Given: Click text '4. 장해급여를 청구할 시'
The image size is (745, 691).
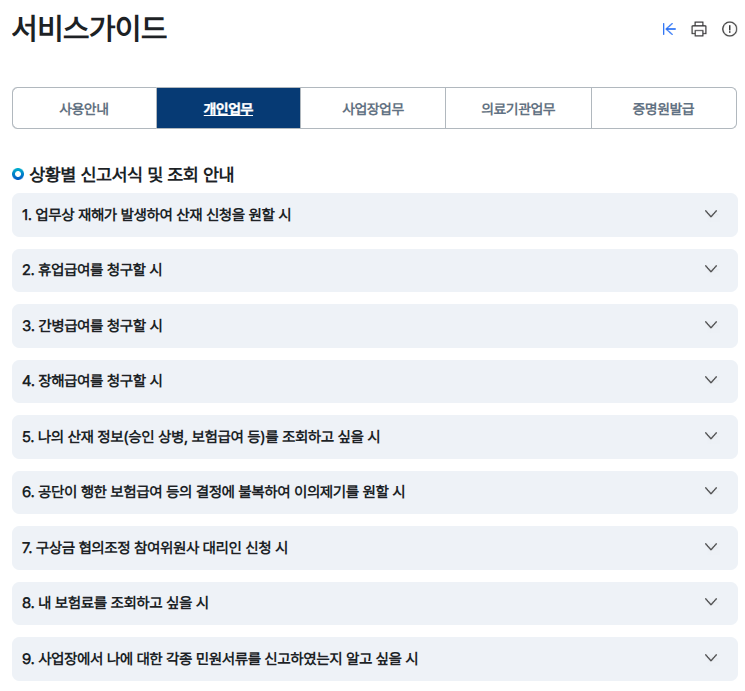Looking at the screenshot, I should coord(92,381).
